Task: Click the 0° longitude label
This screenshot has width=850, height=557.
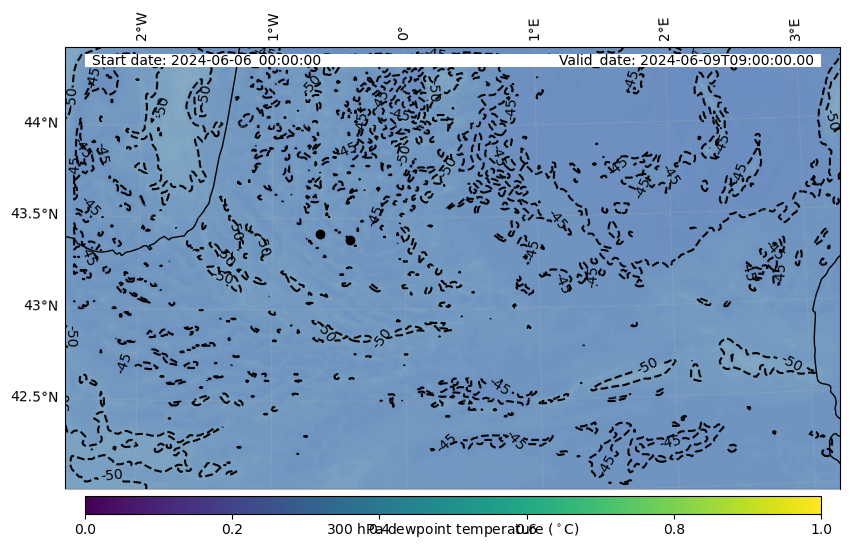Action: pyautogui.click(x=403, y=33)
